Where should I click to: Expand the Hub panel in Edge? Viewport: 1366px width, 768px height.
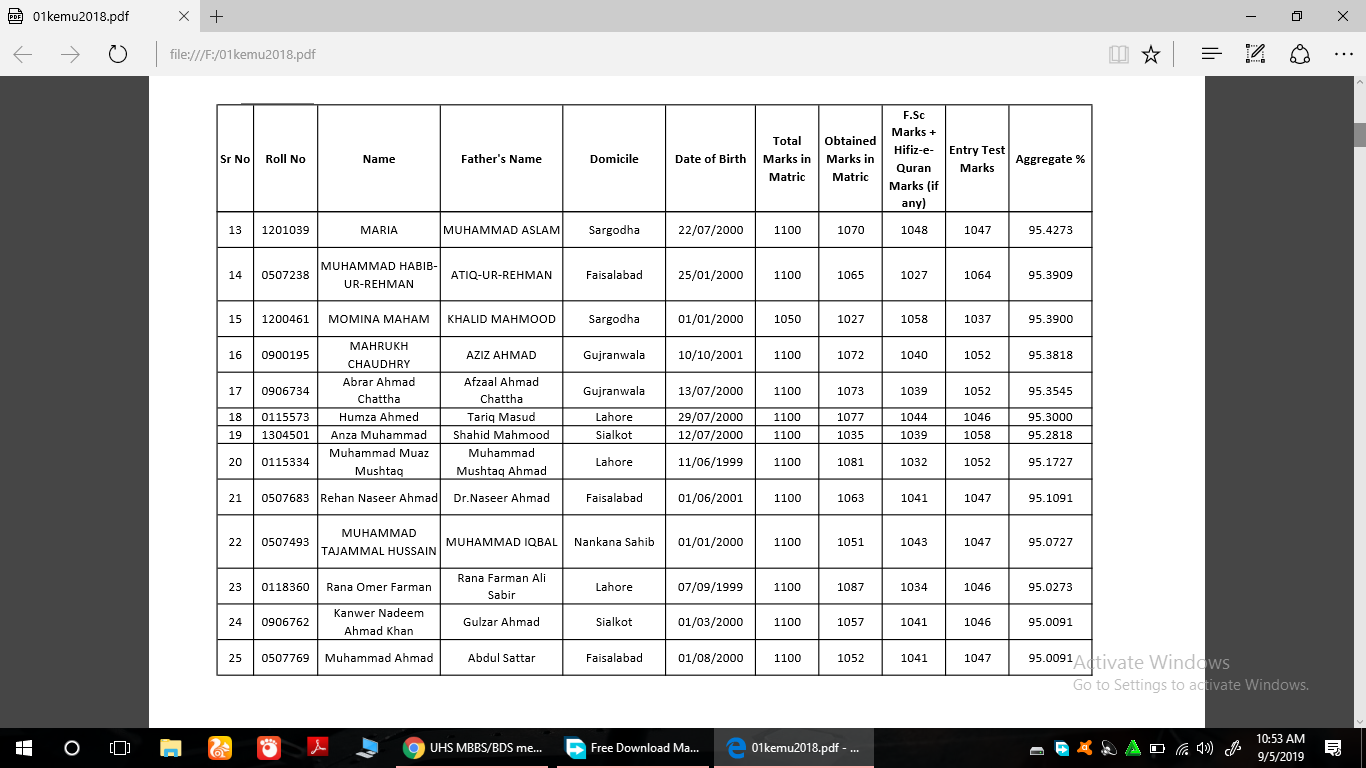(x=1211, y=53)
